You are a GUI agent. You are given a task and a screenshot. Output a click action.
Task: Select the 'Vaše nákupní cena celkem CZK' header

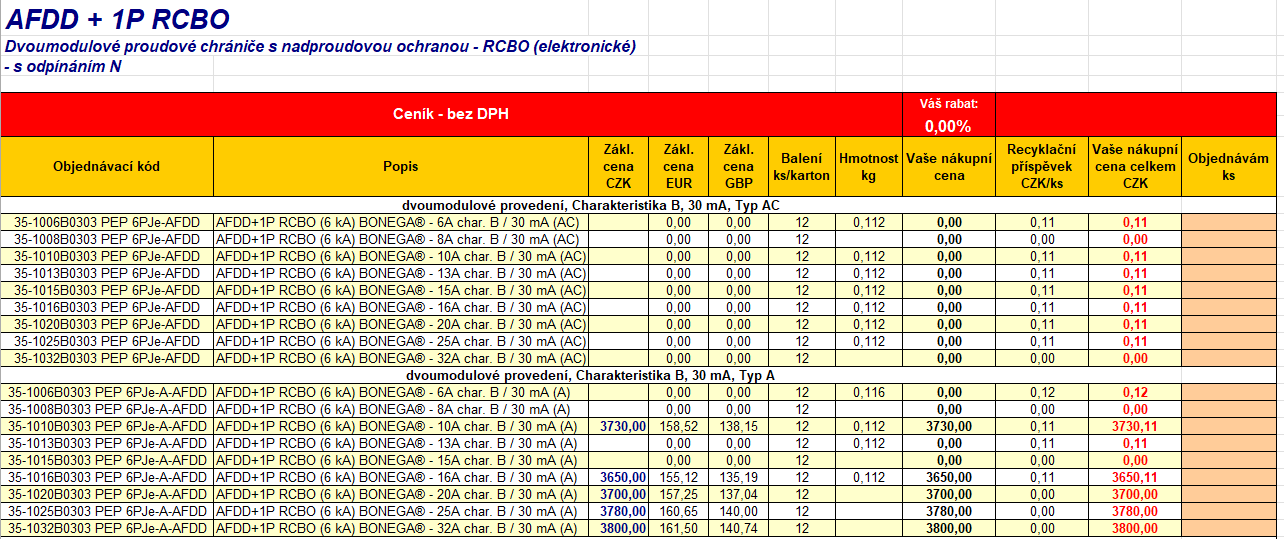click(x=1135, y=166)
